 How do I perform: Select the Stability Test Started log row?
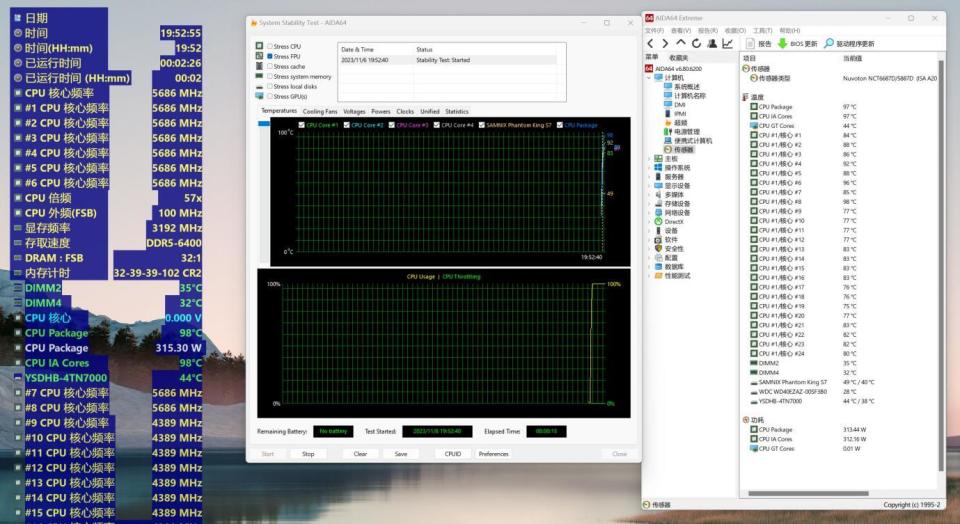(448, 60)
